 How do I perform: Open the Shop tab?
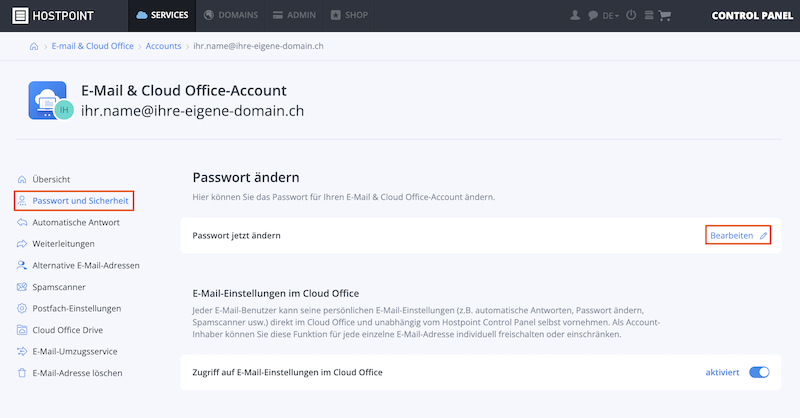[349, 15]
